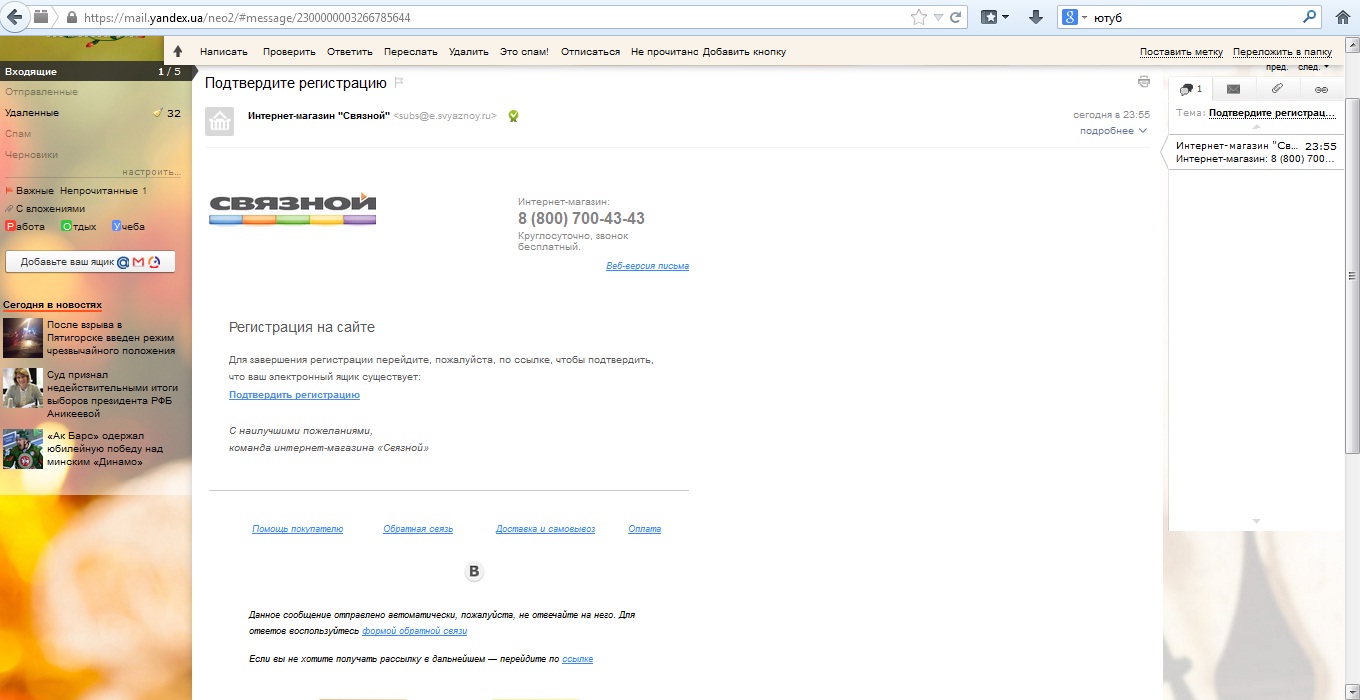Open the envelope tab in side panel

pyautogui.click(x=1233, y=89)
